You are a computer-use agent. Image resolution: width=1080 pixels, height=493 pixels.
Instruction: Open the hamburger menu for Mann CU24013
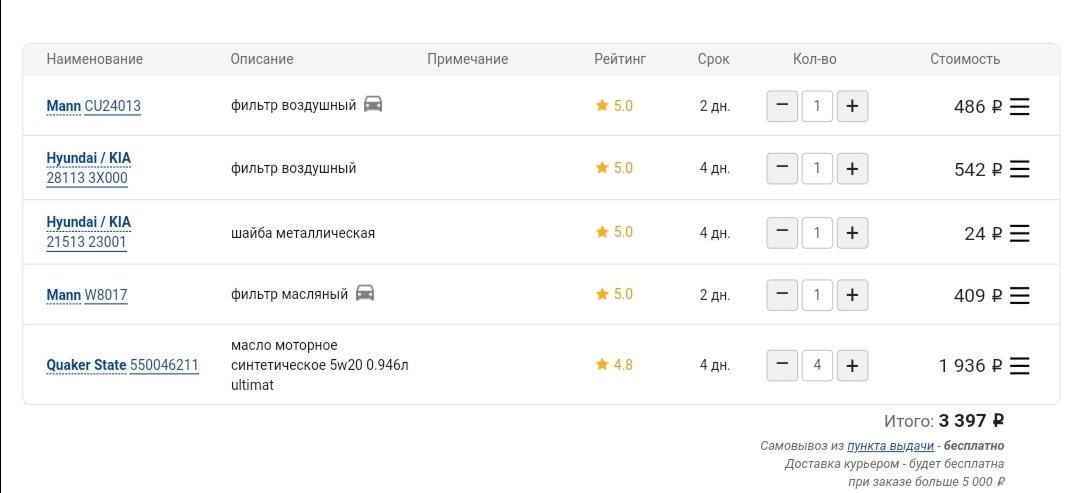1019,107
